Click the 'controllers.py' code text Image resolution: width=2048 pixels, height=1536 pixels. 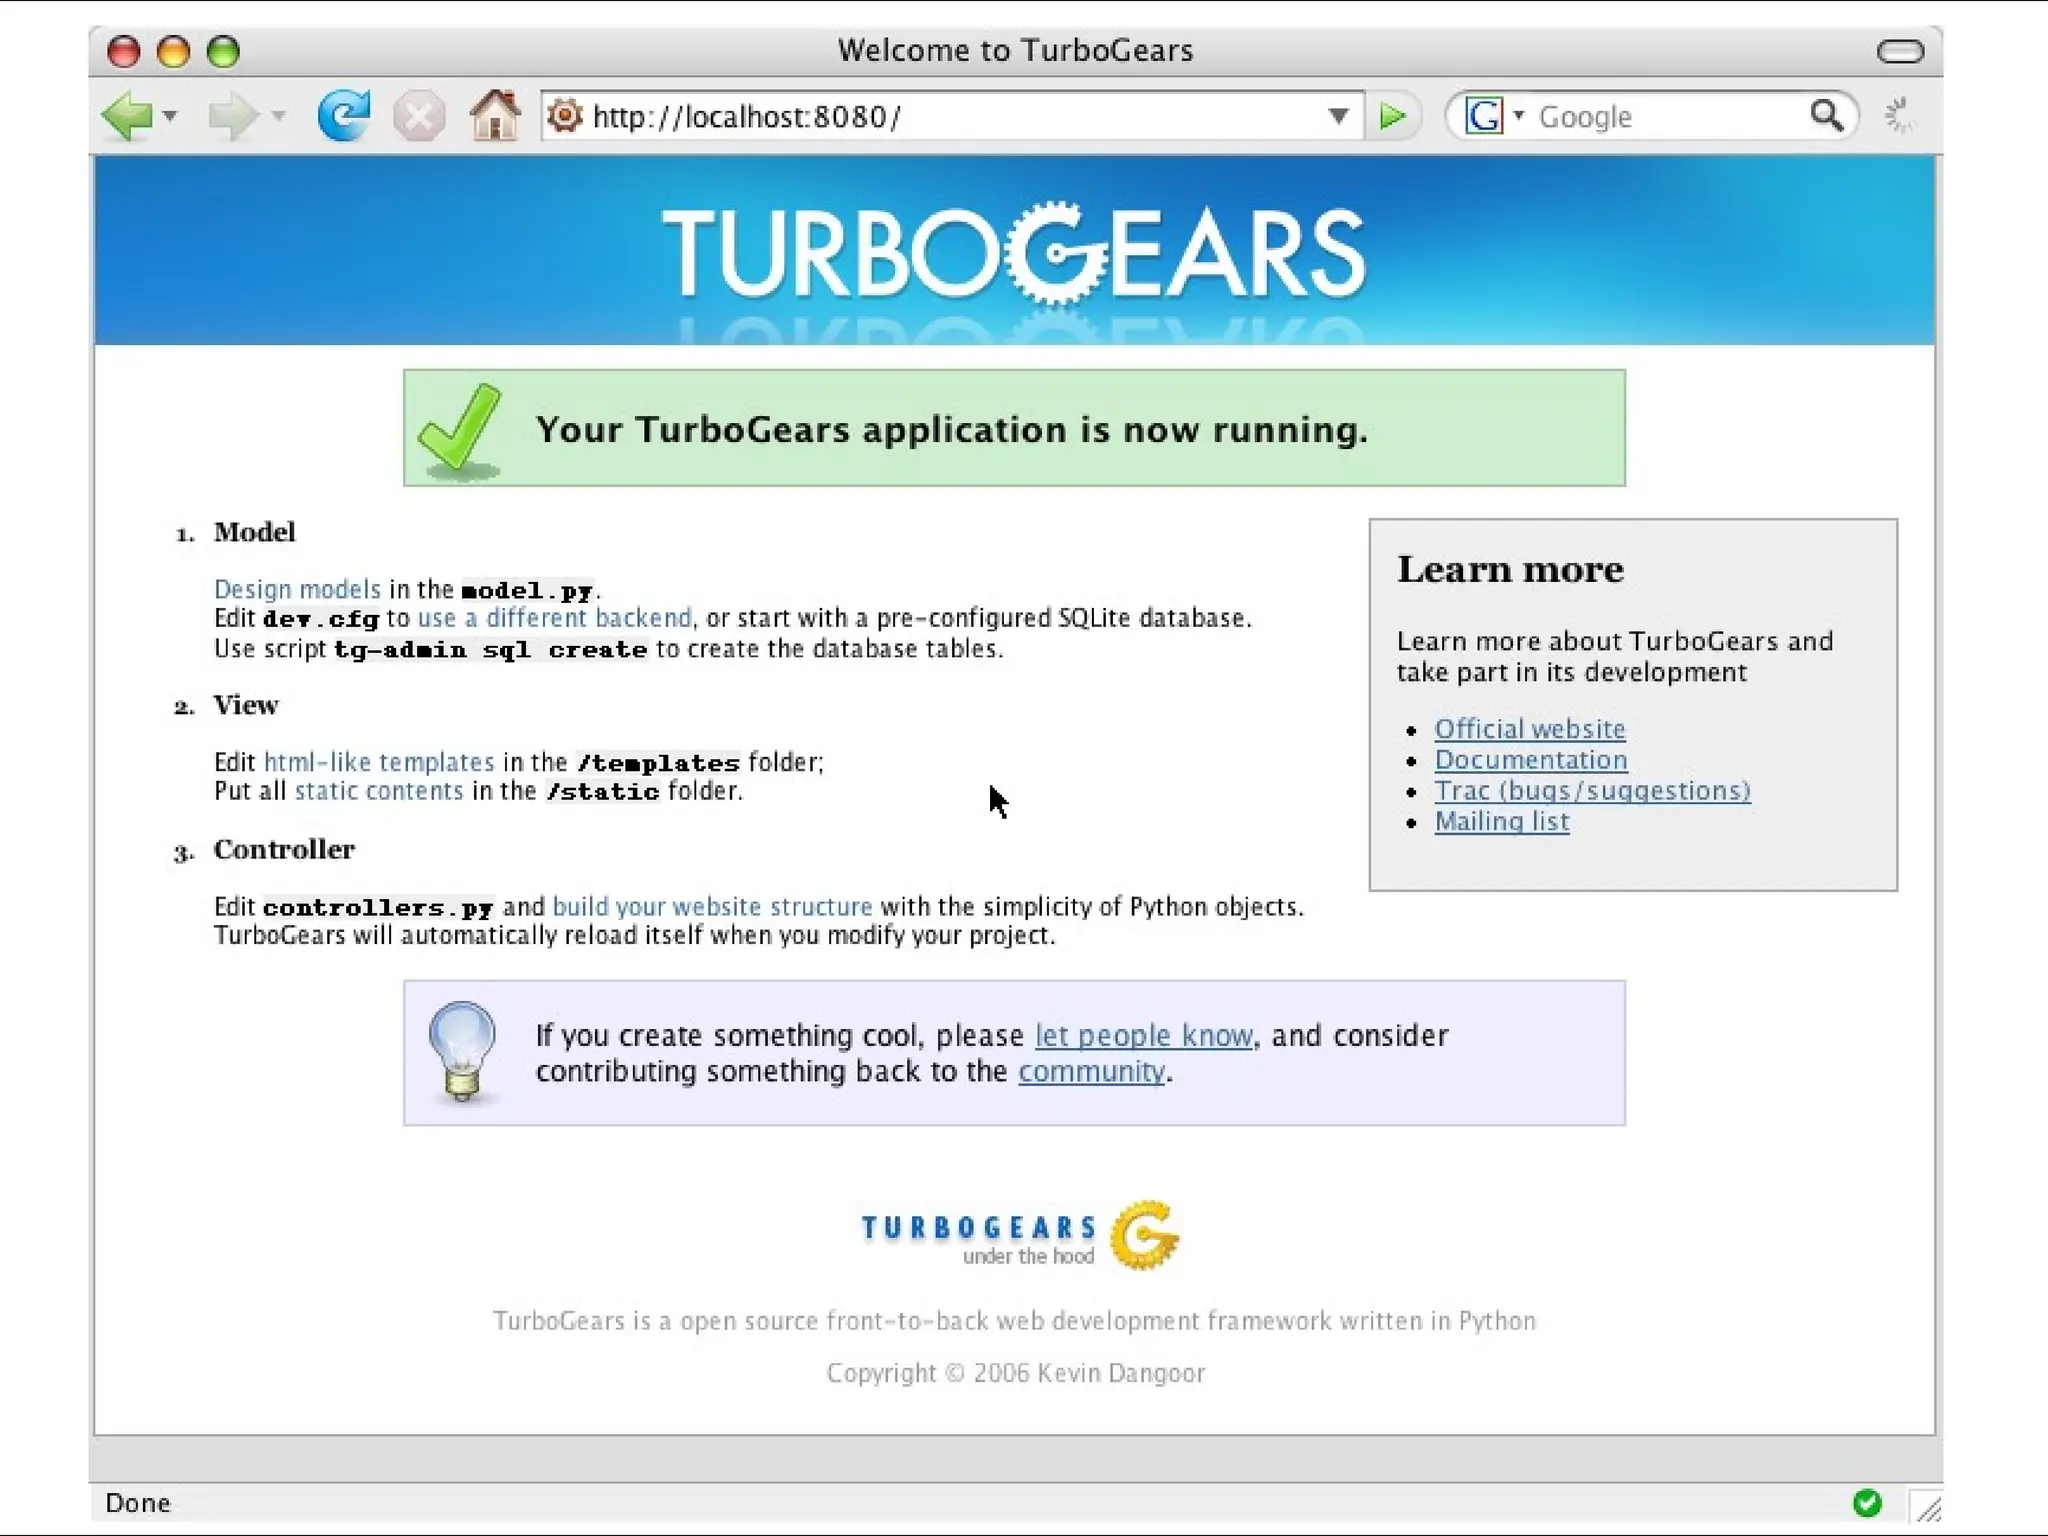coord(378,908)
